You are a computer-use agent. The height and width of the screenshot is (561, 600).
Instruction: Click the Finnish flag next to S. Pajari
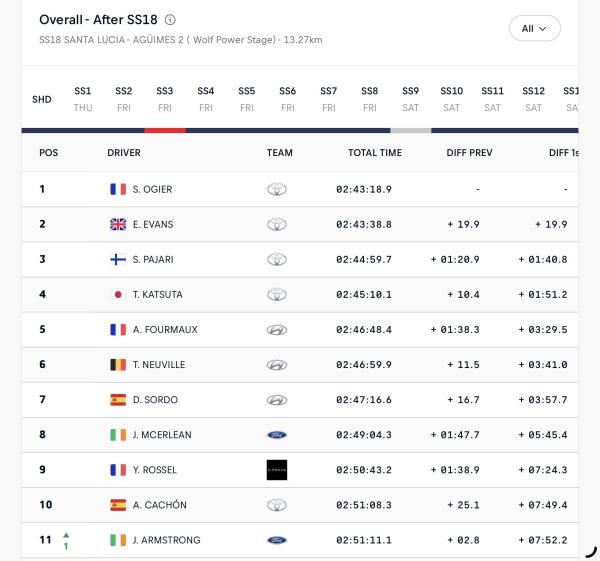pos(118,259)
